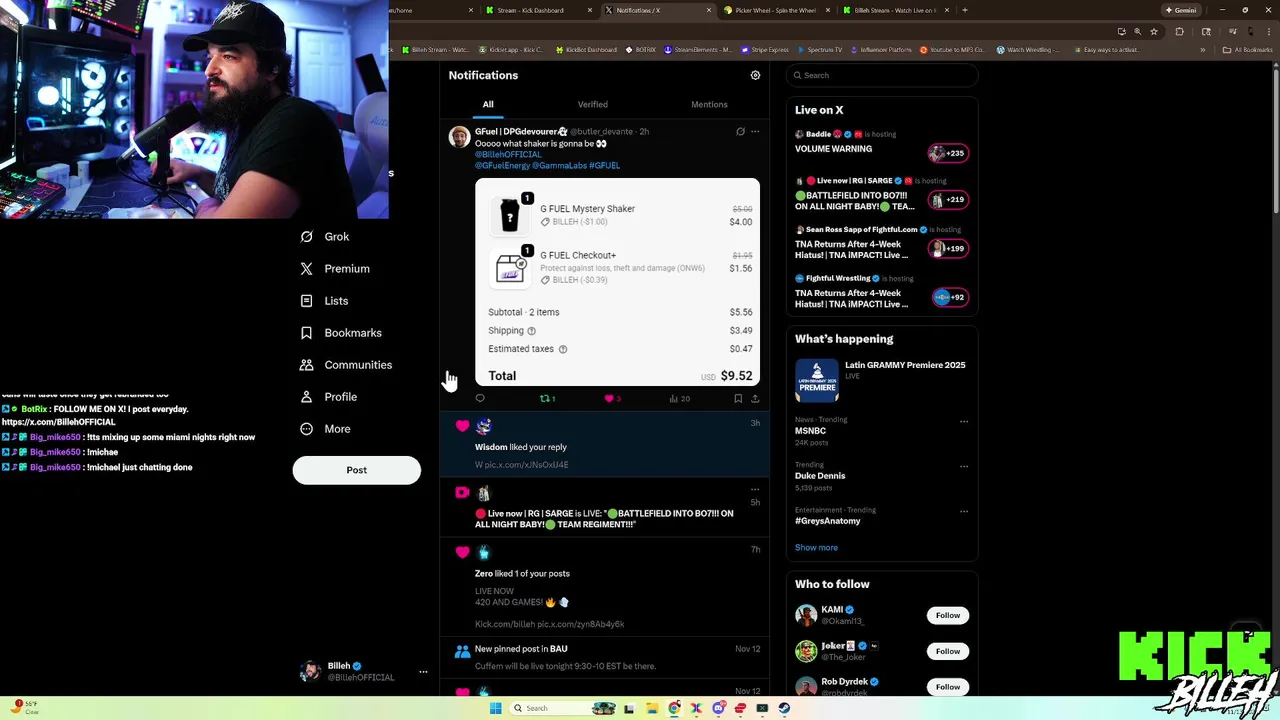Click Show more under trends
Image resolution: width=1280 pixels, height=720 pixels.
816,547
